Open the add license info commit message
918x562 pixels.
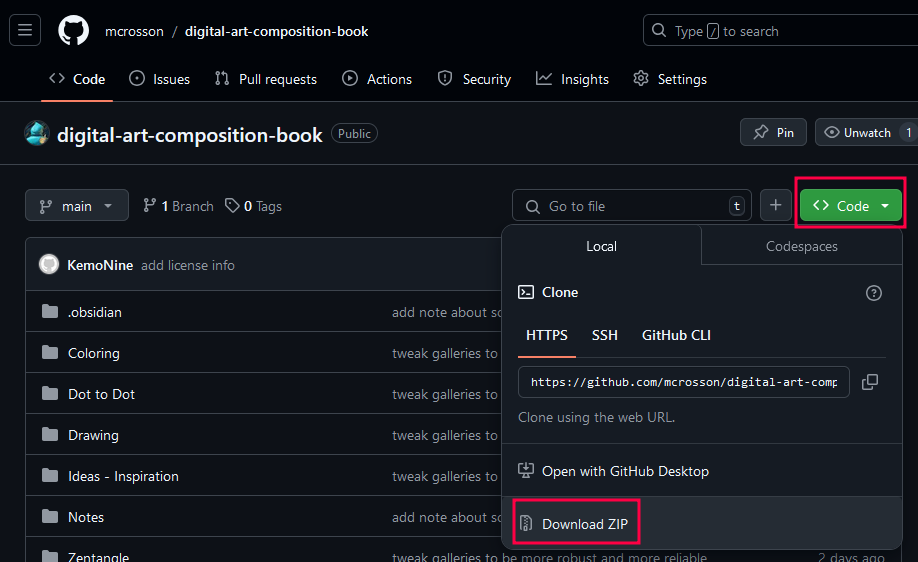click(188, 265)
